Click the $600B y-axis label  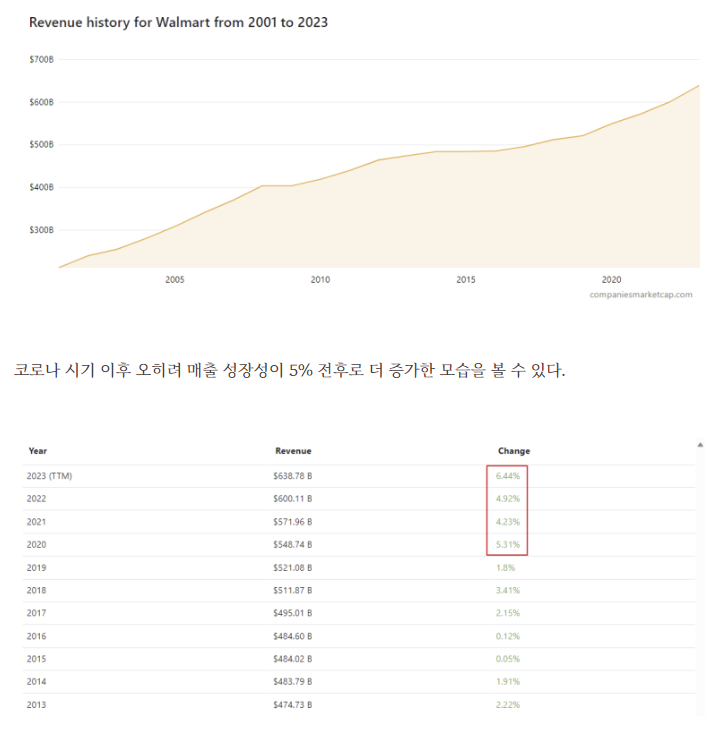click(x=42, y=102)
